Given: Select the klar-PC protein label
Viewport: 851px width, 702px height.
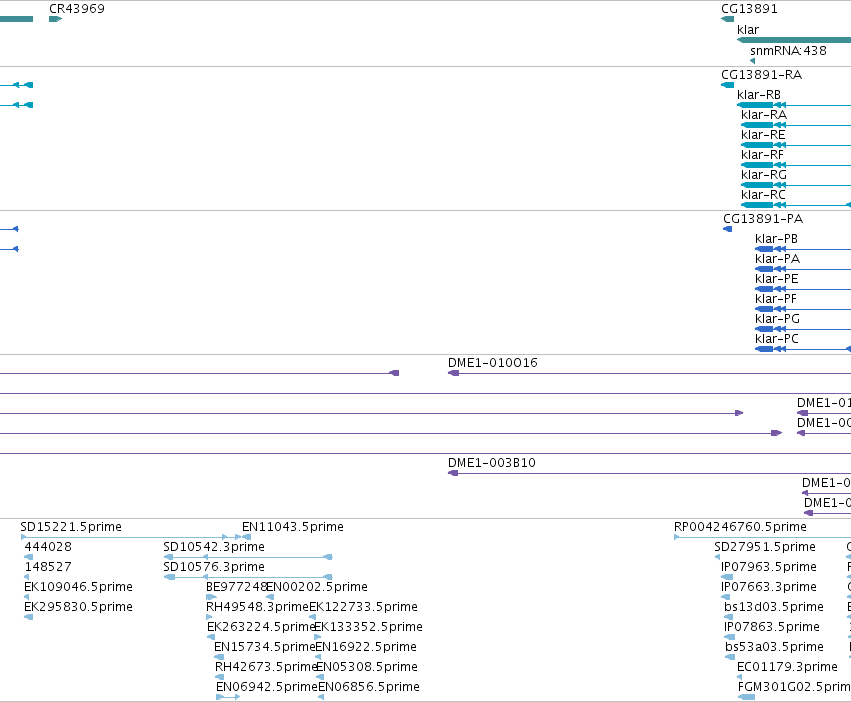Looking at the screenshot, I should click(777, 339).
